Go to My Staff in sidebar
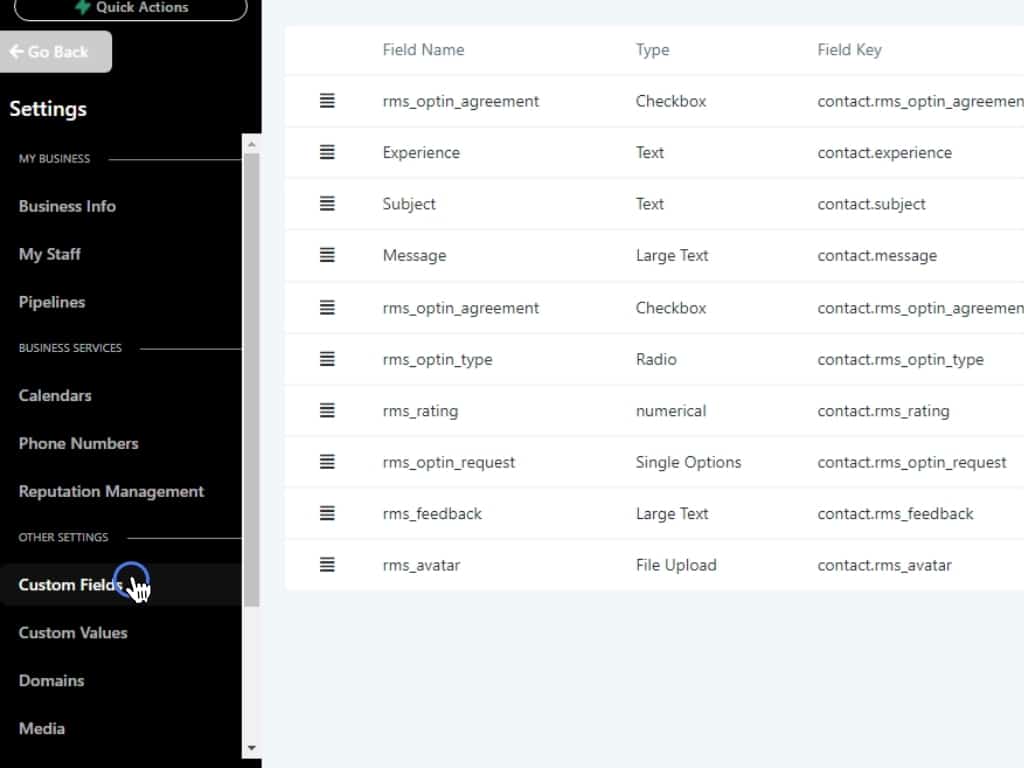The width and height of the screenshot is (1024, 768). click(50, 254)
